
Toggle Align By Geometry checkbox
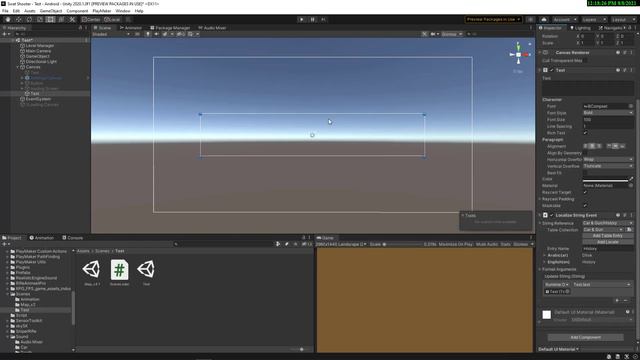tap(585, 153)
